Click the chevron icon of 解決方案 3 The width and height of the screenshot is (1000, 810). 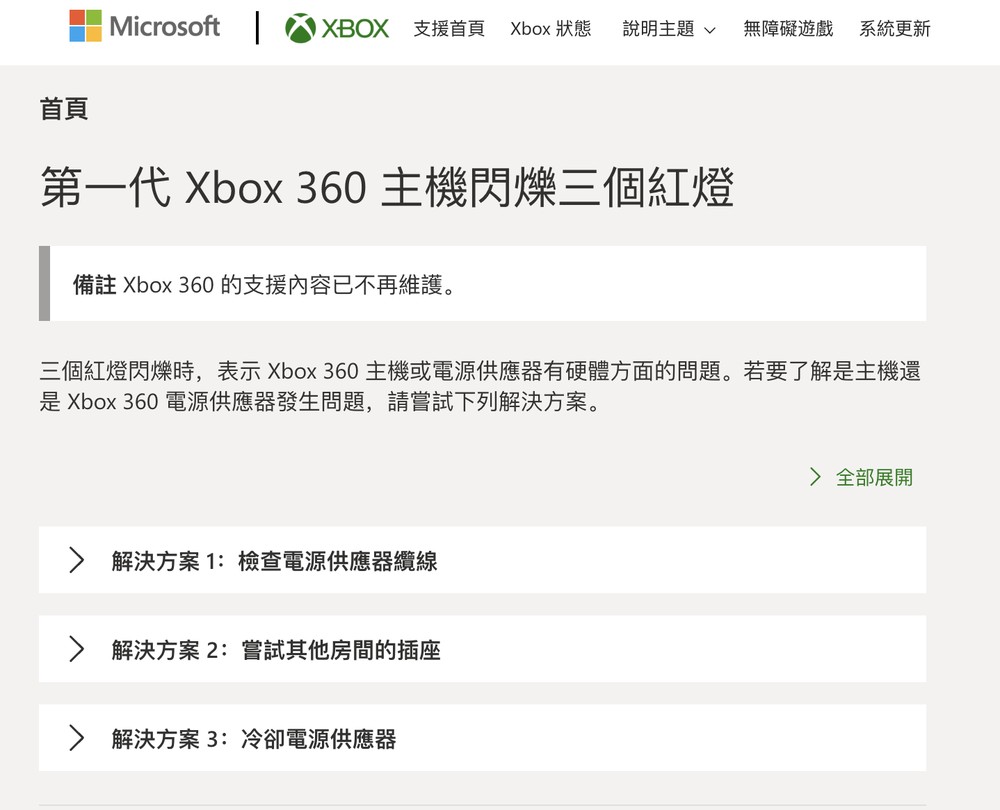click(77, 737)
